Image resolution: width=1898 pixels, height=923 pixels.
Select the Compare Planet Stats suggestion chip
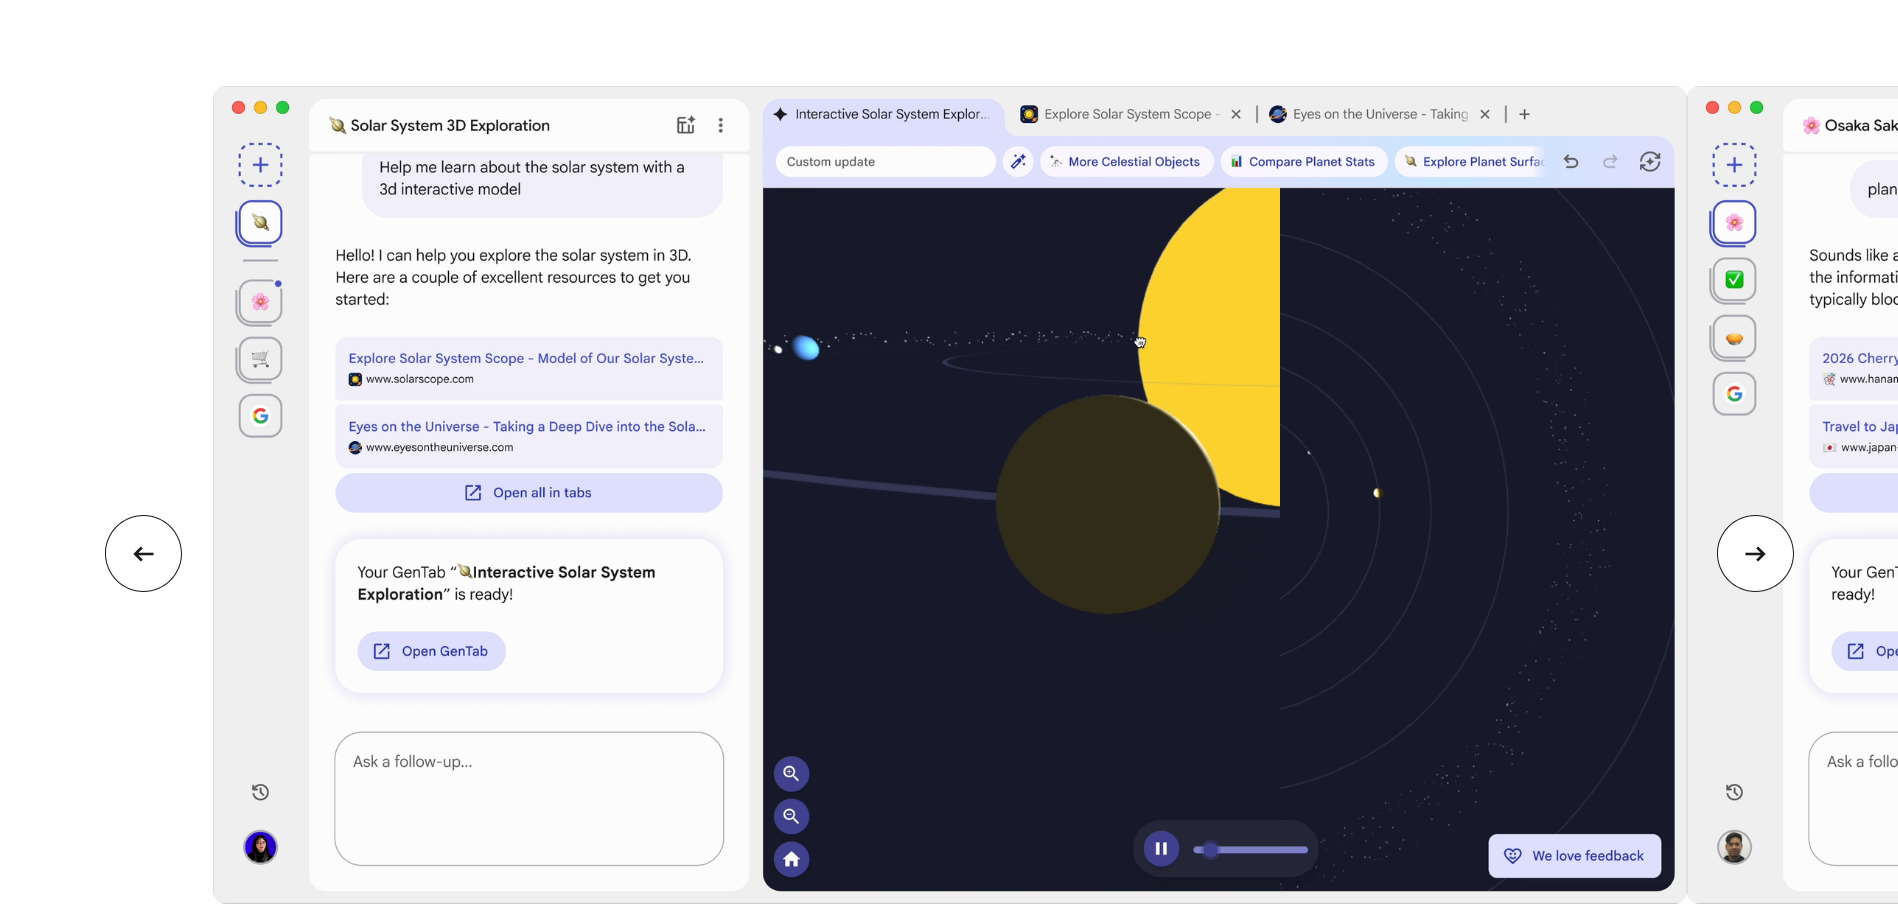1302,161
